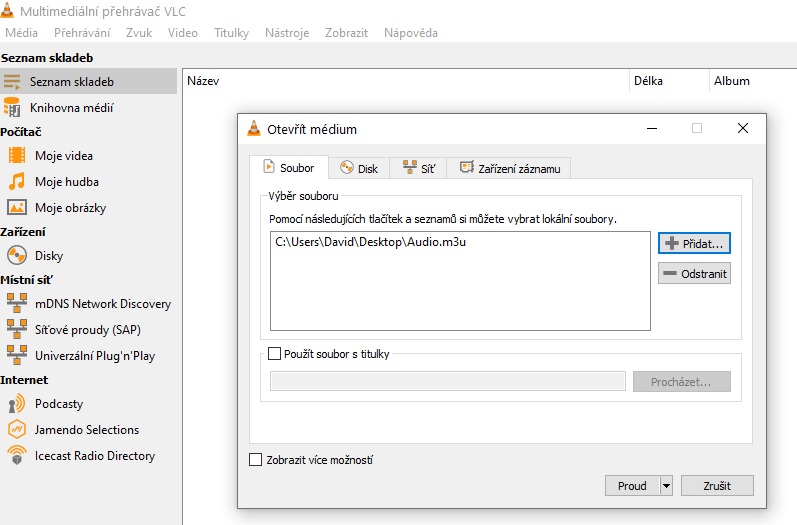Select Moje obrázky label in sidebar

coord(71,208)
